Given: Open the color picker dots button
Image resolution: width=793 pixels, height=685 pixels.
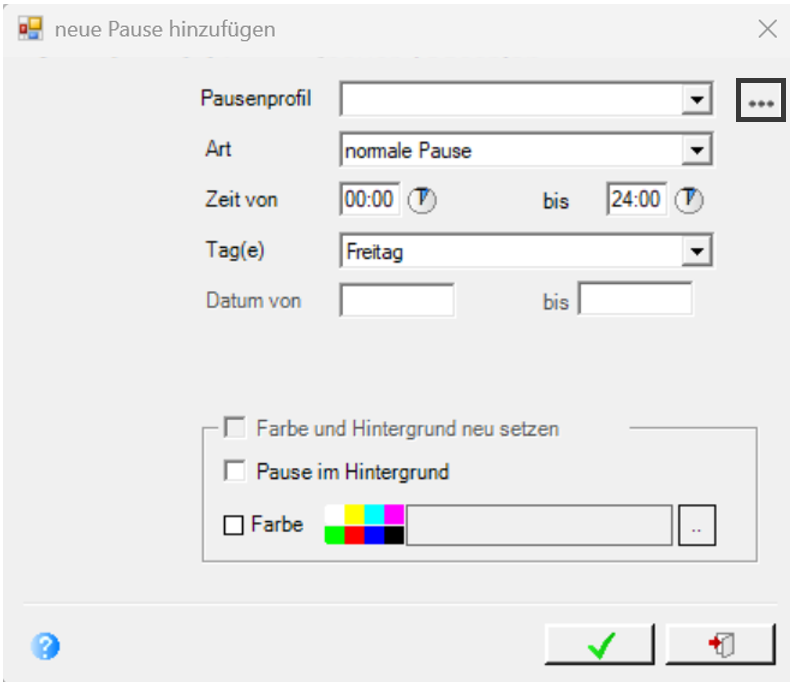Looking at the screenshot, I should click(x=697, y=525).
